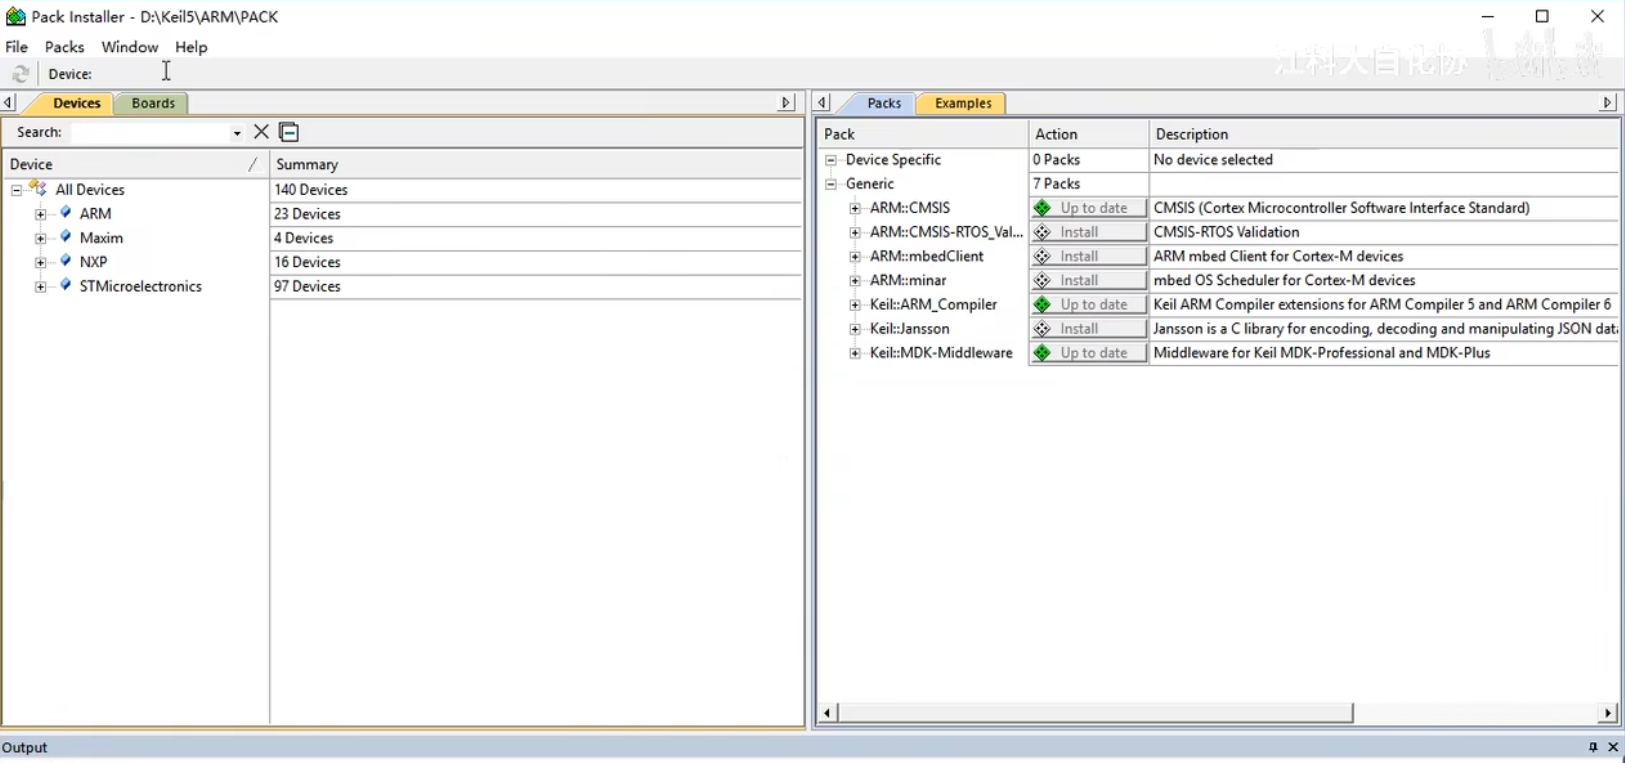Expand the ARM::CMSIS-RTOS_Validation pack node
Screen dimensions: 1625x763
[x=855, y=232]
